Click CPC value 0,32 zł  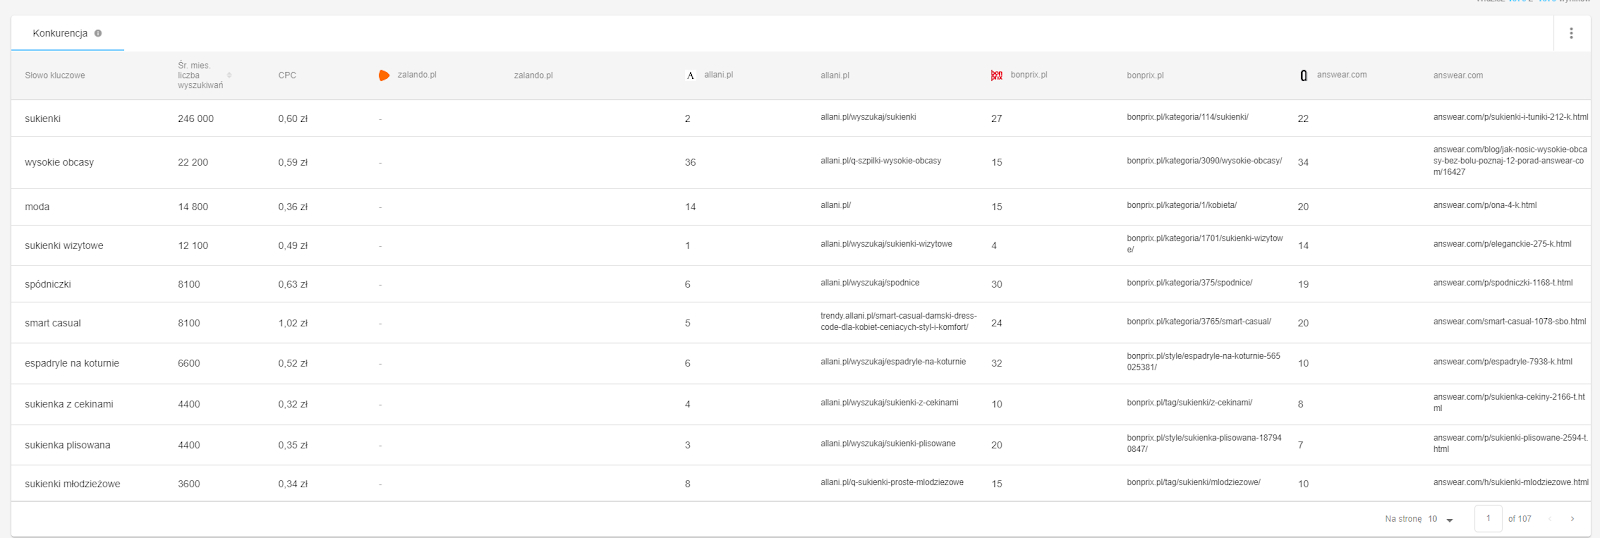[x=293, y=404]
